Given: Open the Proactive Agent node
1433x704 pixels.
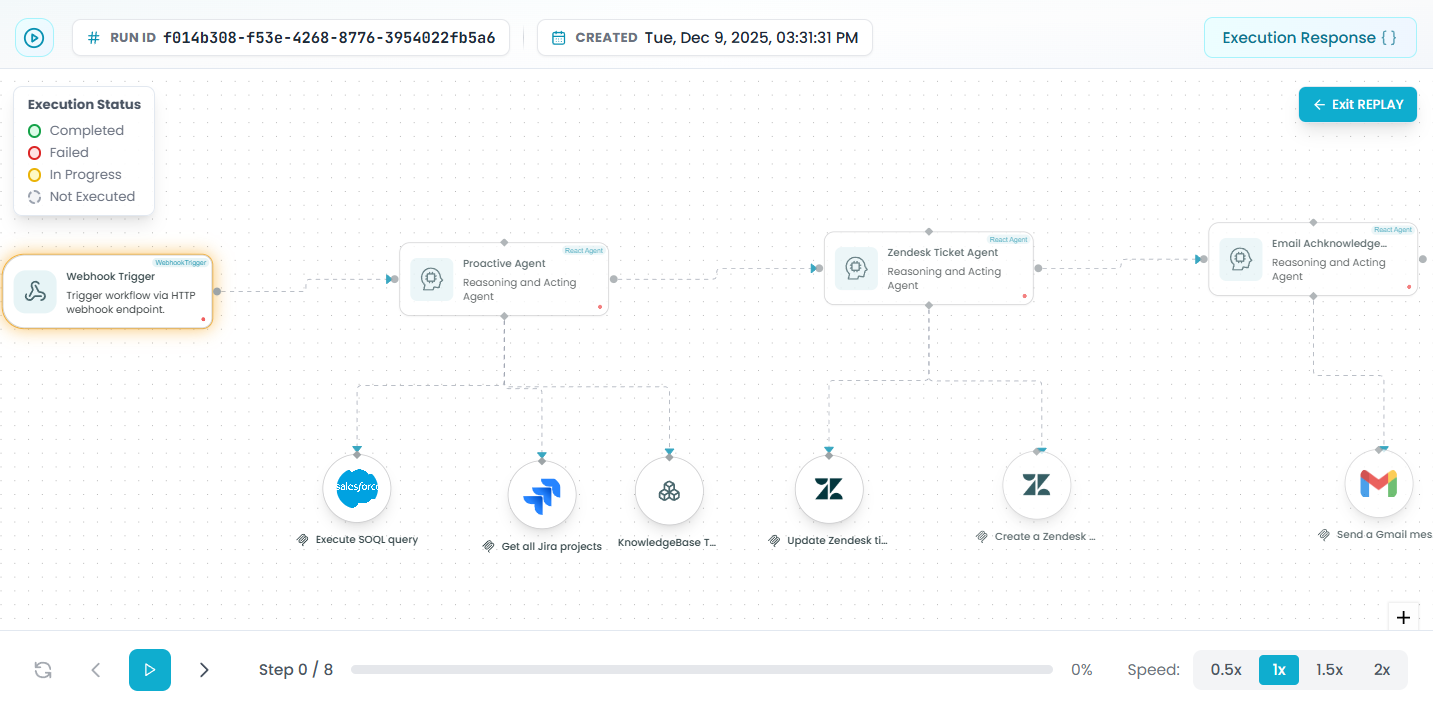Looking at the screenshot, I should (x=504, y=279).
